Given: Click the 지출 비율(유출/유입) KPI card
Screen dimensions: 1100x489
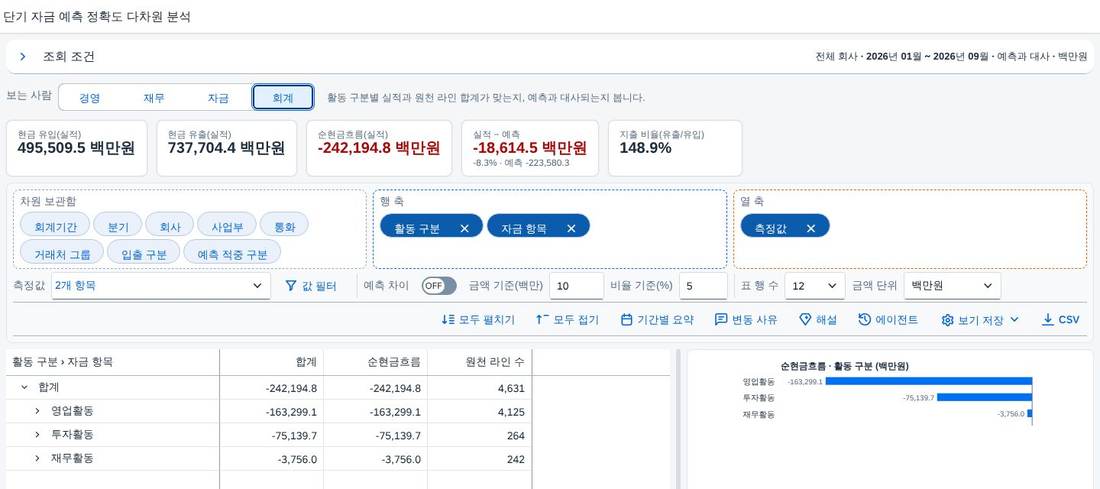Looking at the screenshot, I should click(675, 148).
